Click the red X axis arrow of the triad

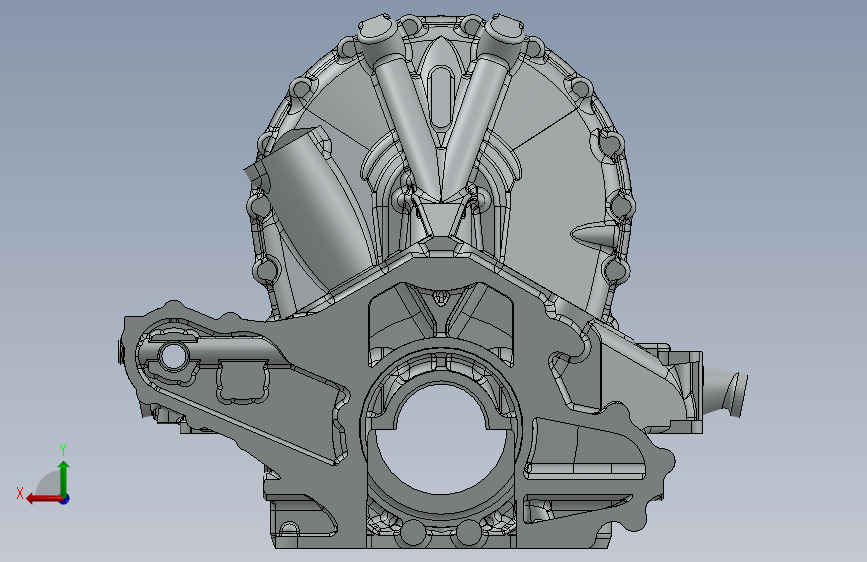(44, 499)
